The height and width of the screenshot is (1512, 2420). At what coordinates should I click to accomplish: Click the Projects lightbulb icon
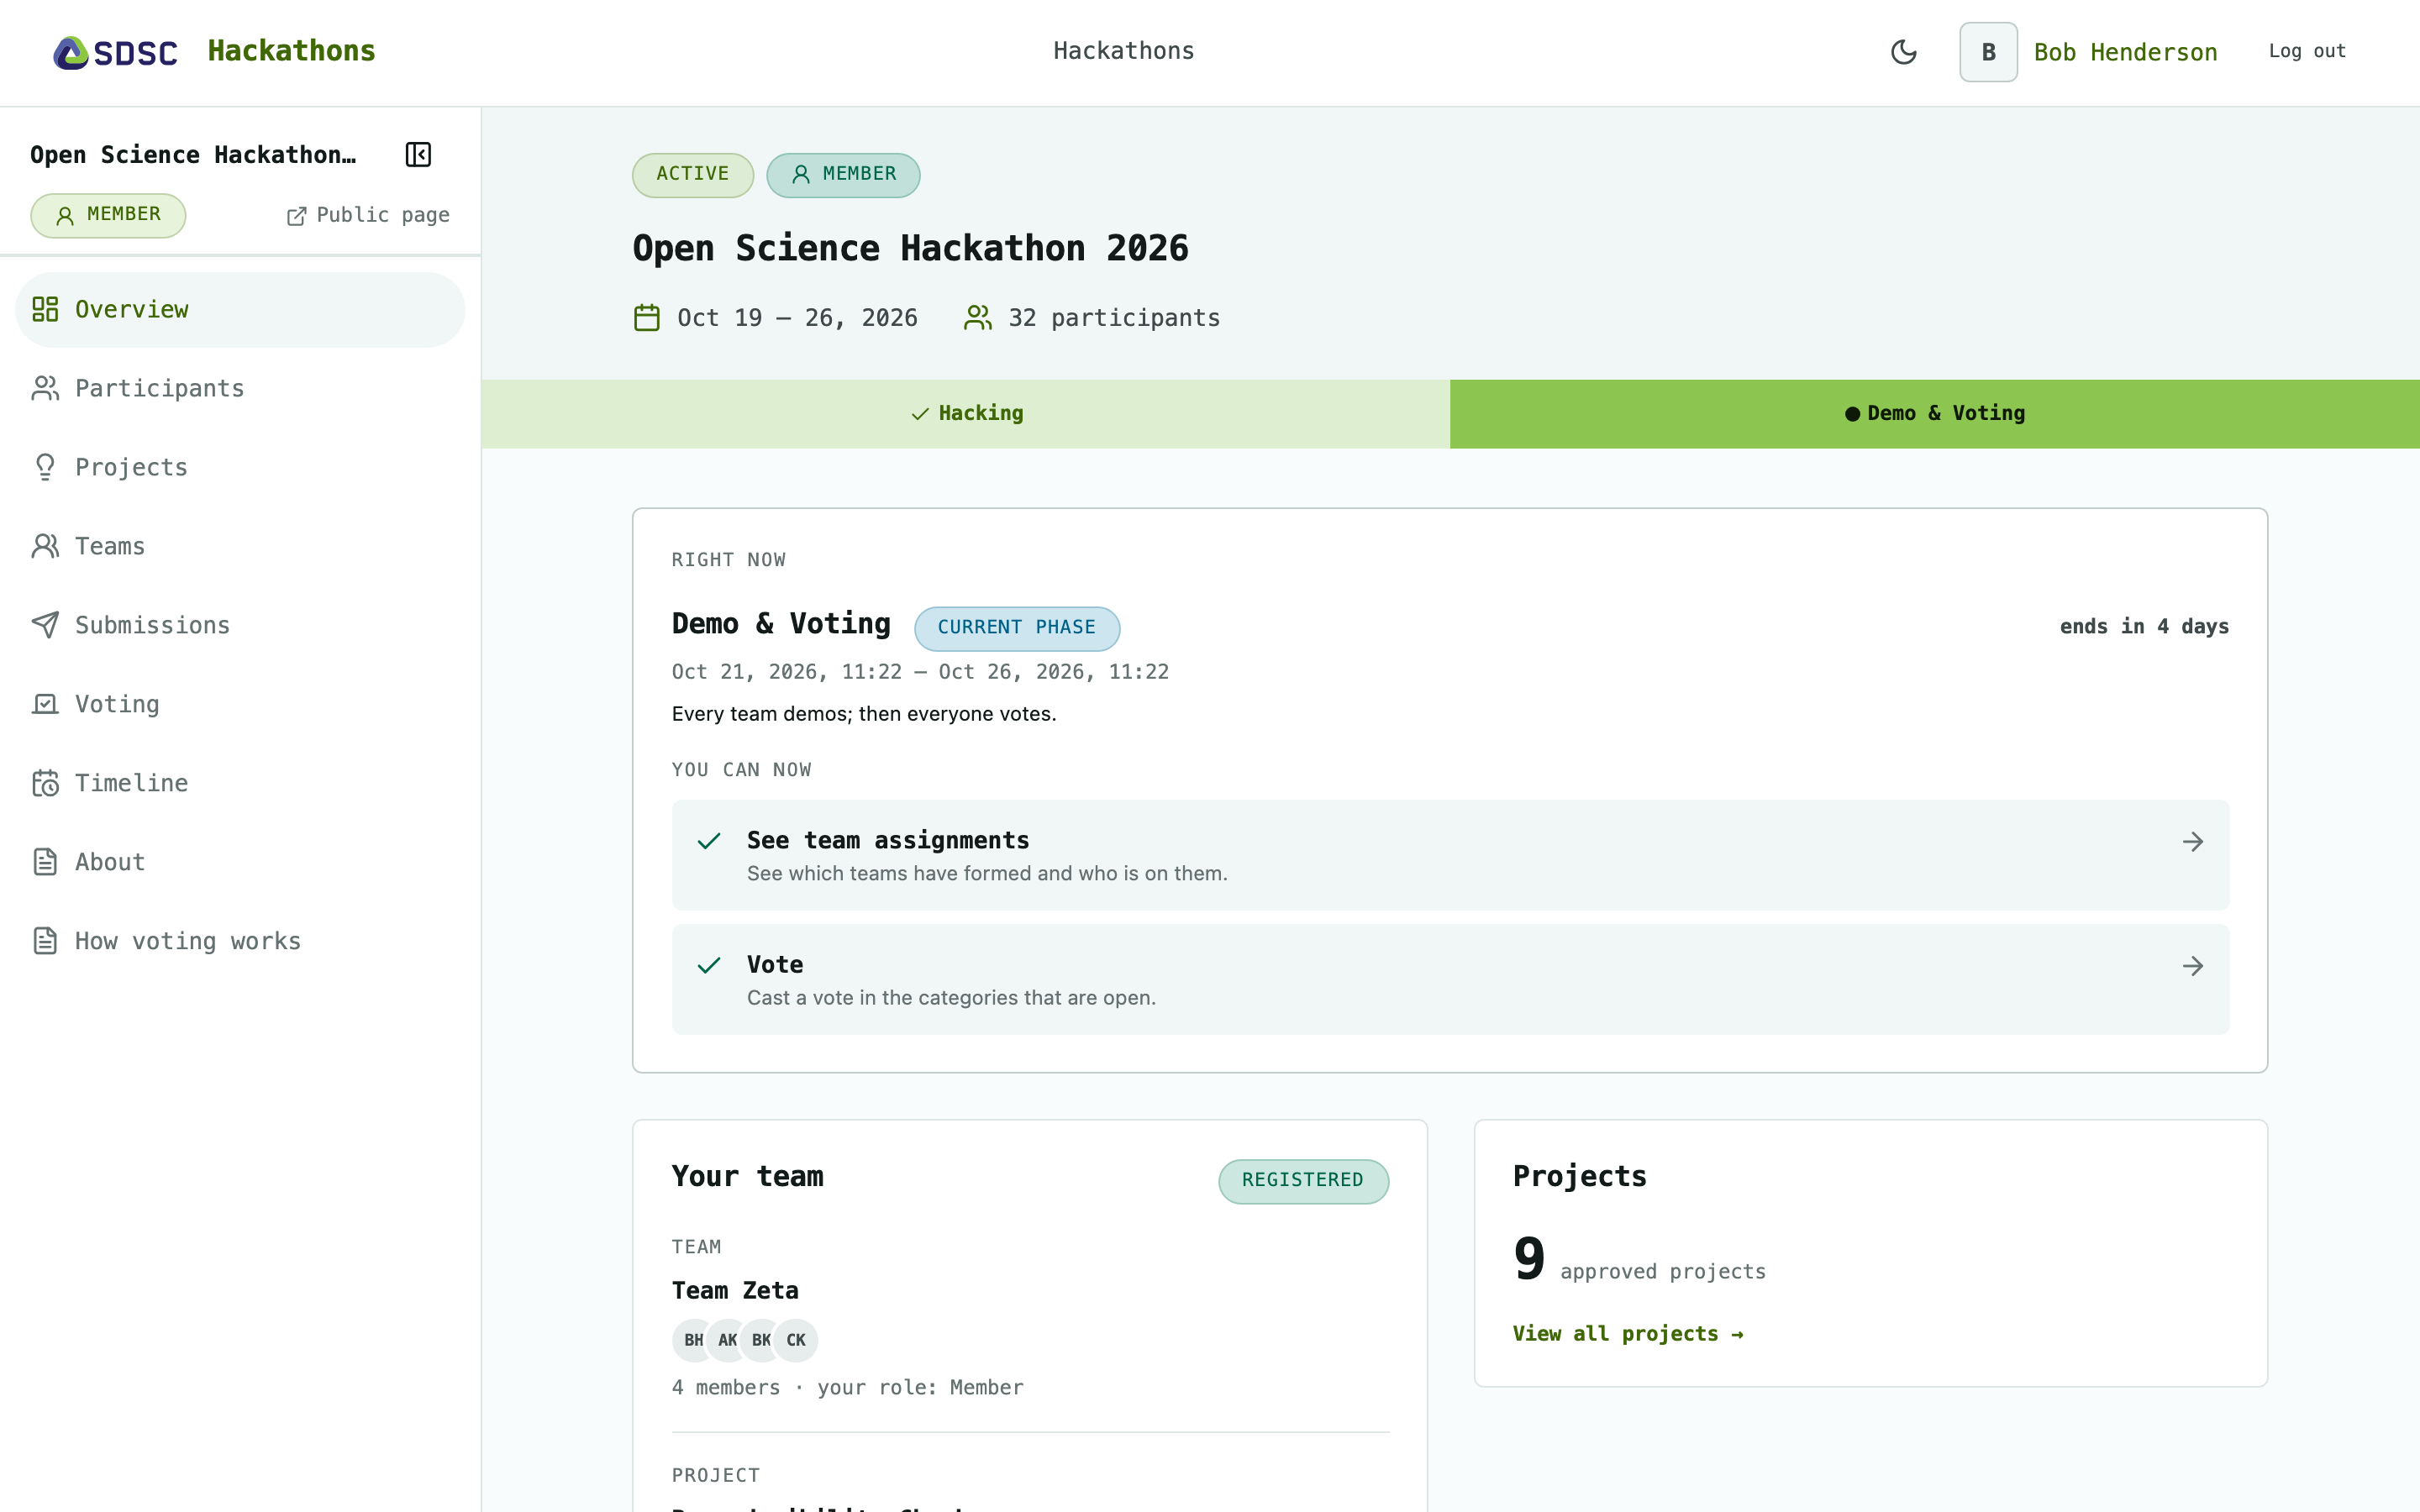coord(45,468)
